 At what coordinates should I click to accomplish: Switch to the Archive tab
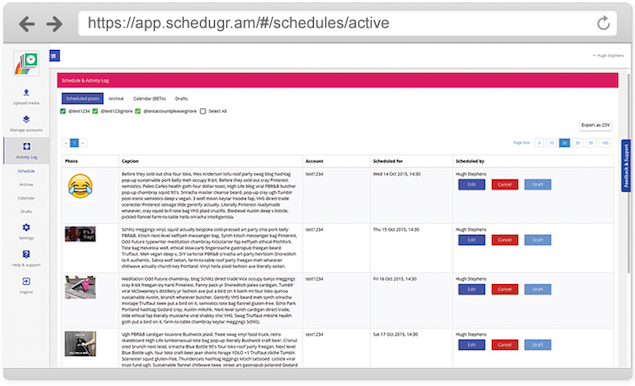tap(116, 98)
